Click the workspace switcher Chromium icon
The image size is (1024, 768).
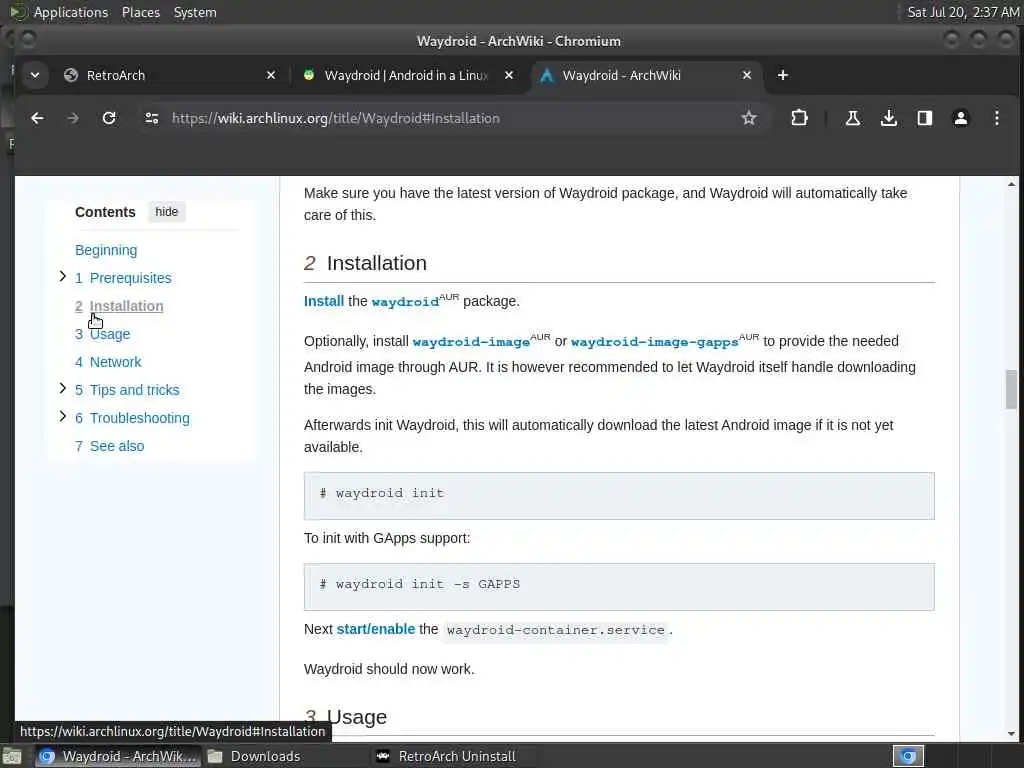(908, 756)
